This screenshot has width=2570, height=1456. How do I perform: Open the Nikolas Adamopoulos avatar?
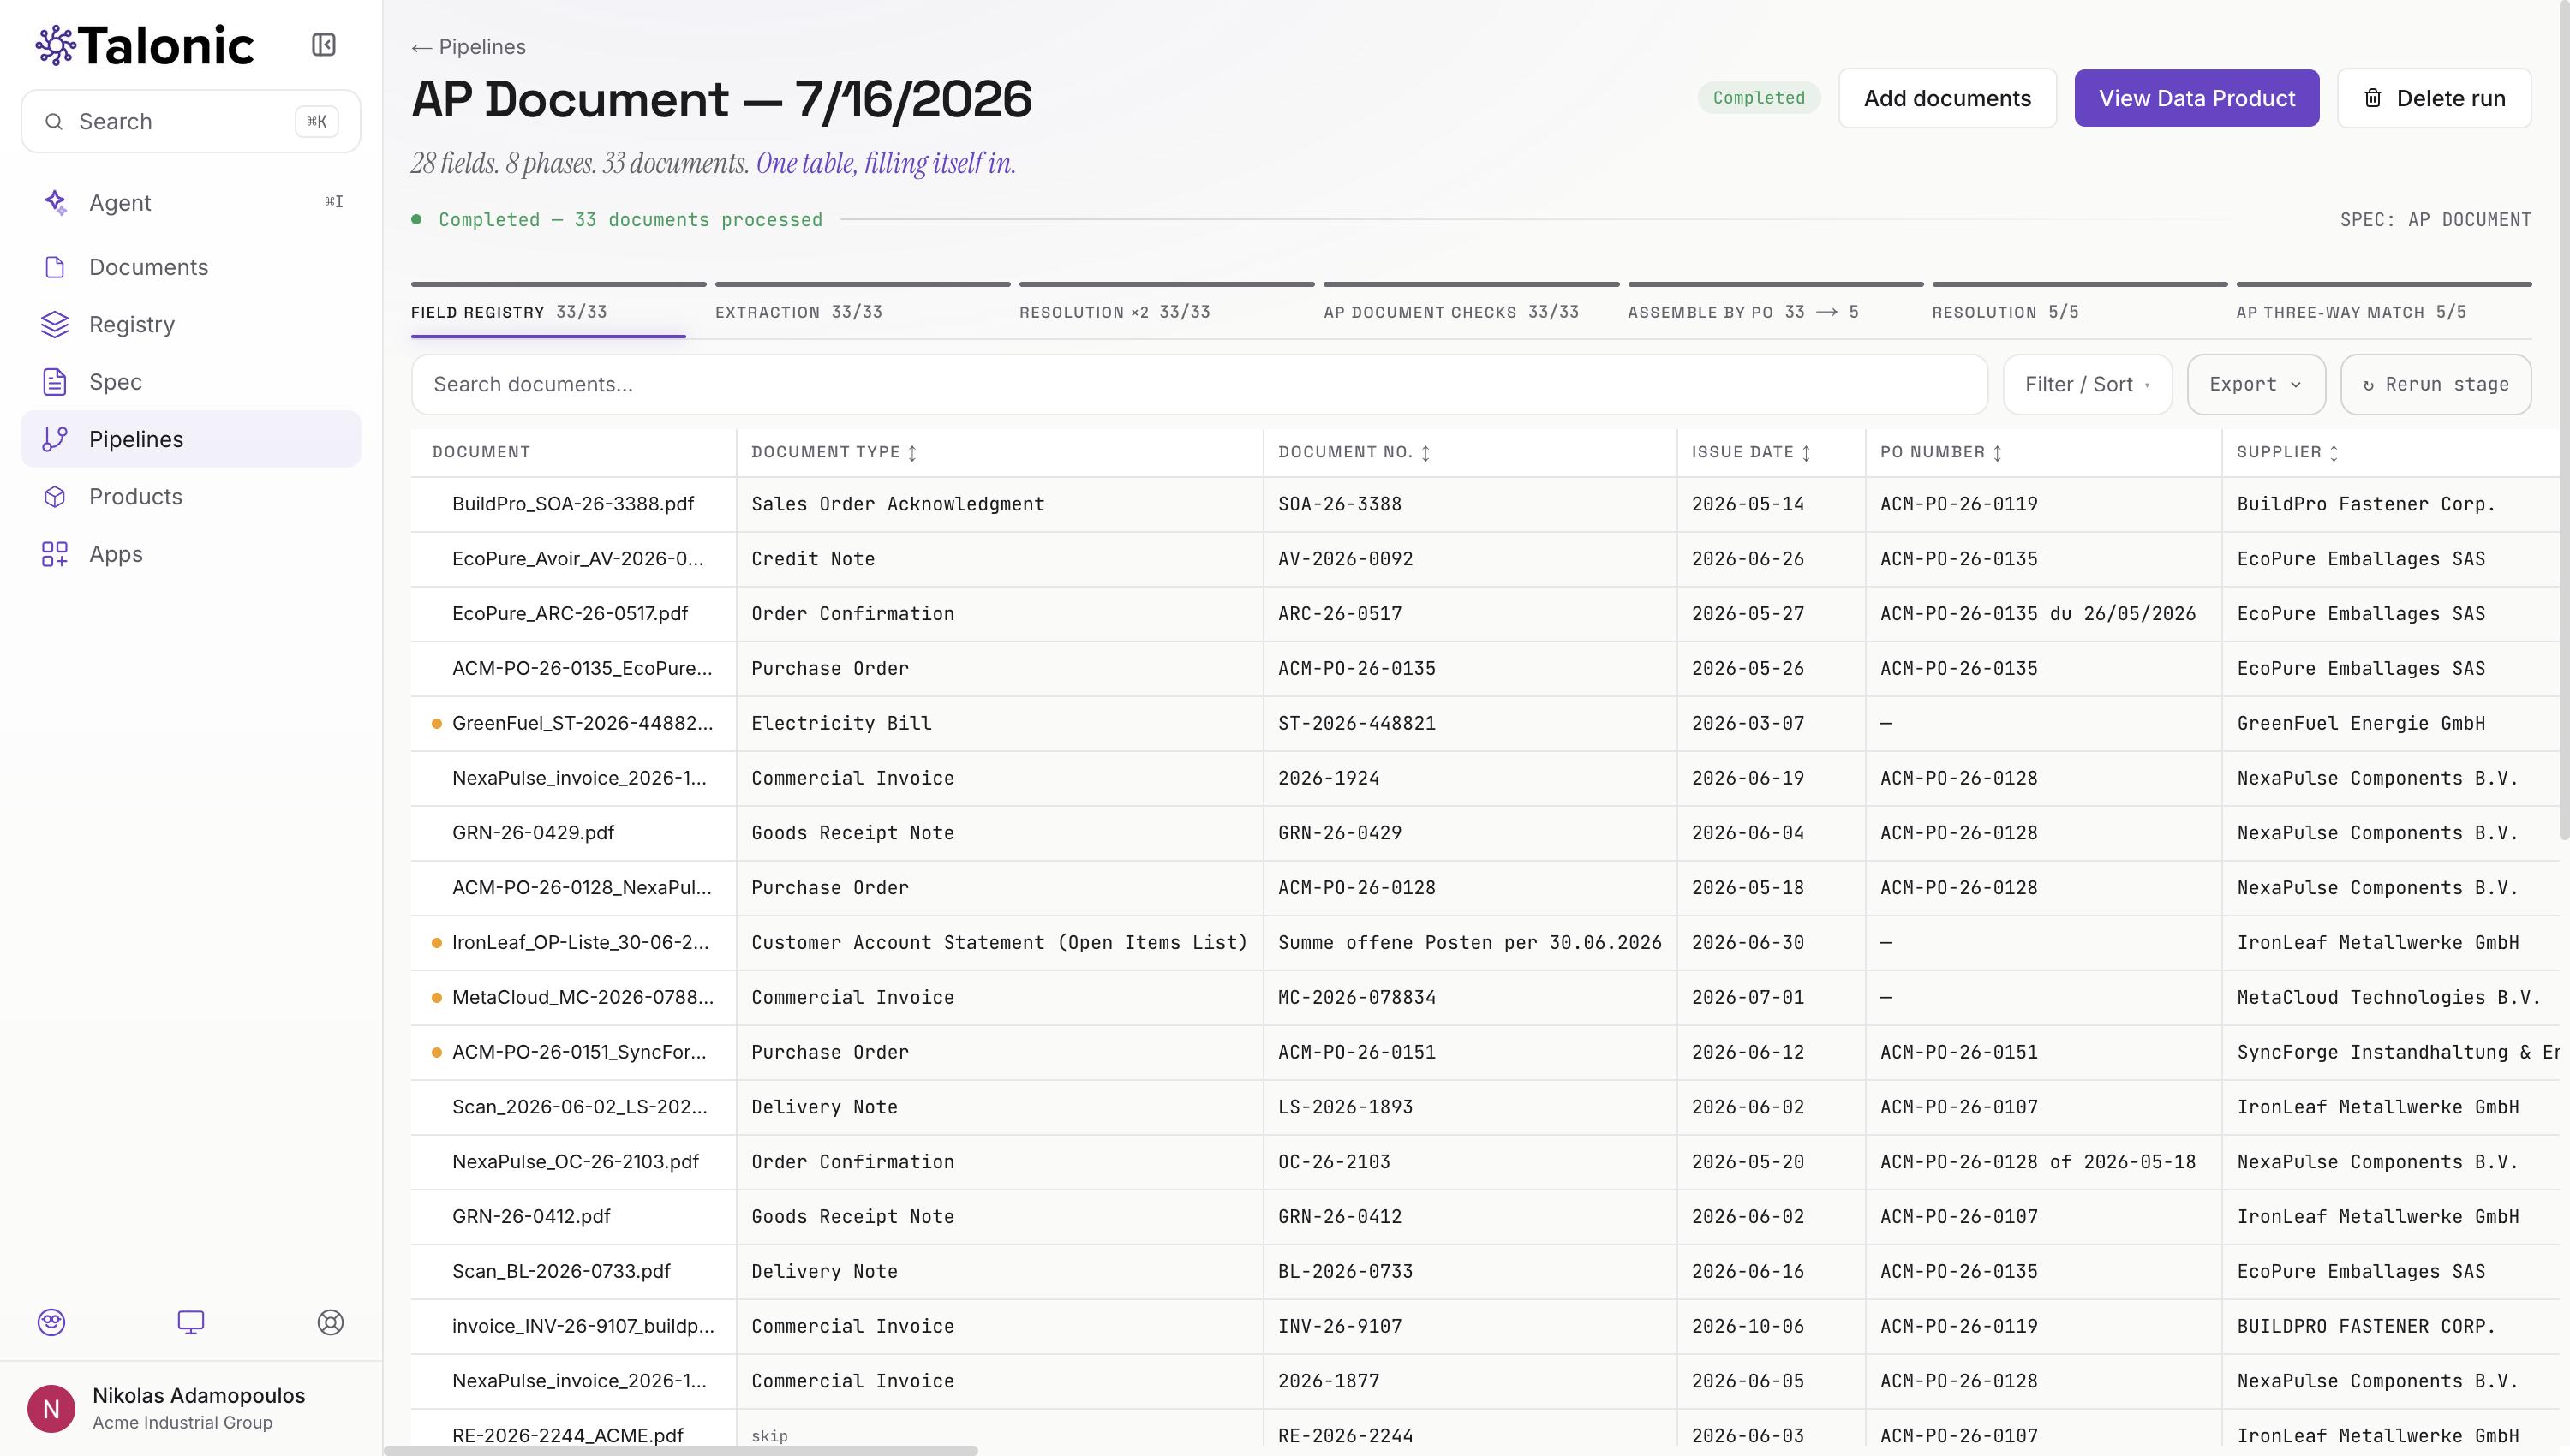51,1409
